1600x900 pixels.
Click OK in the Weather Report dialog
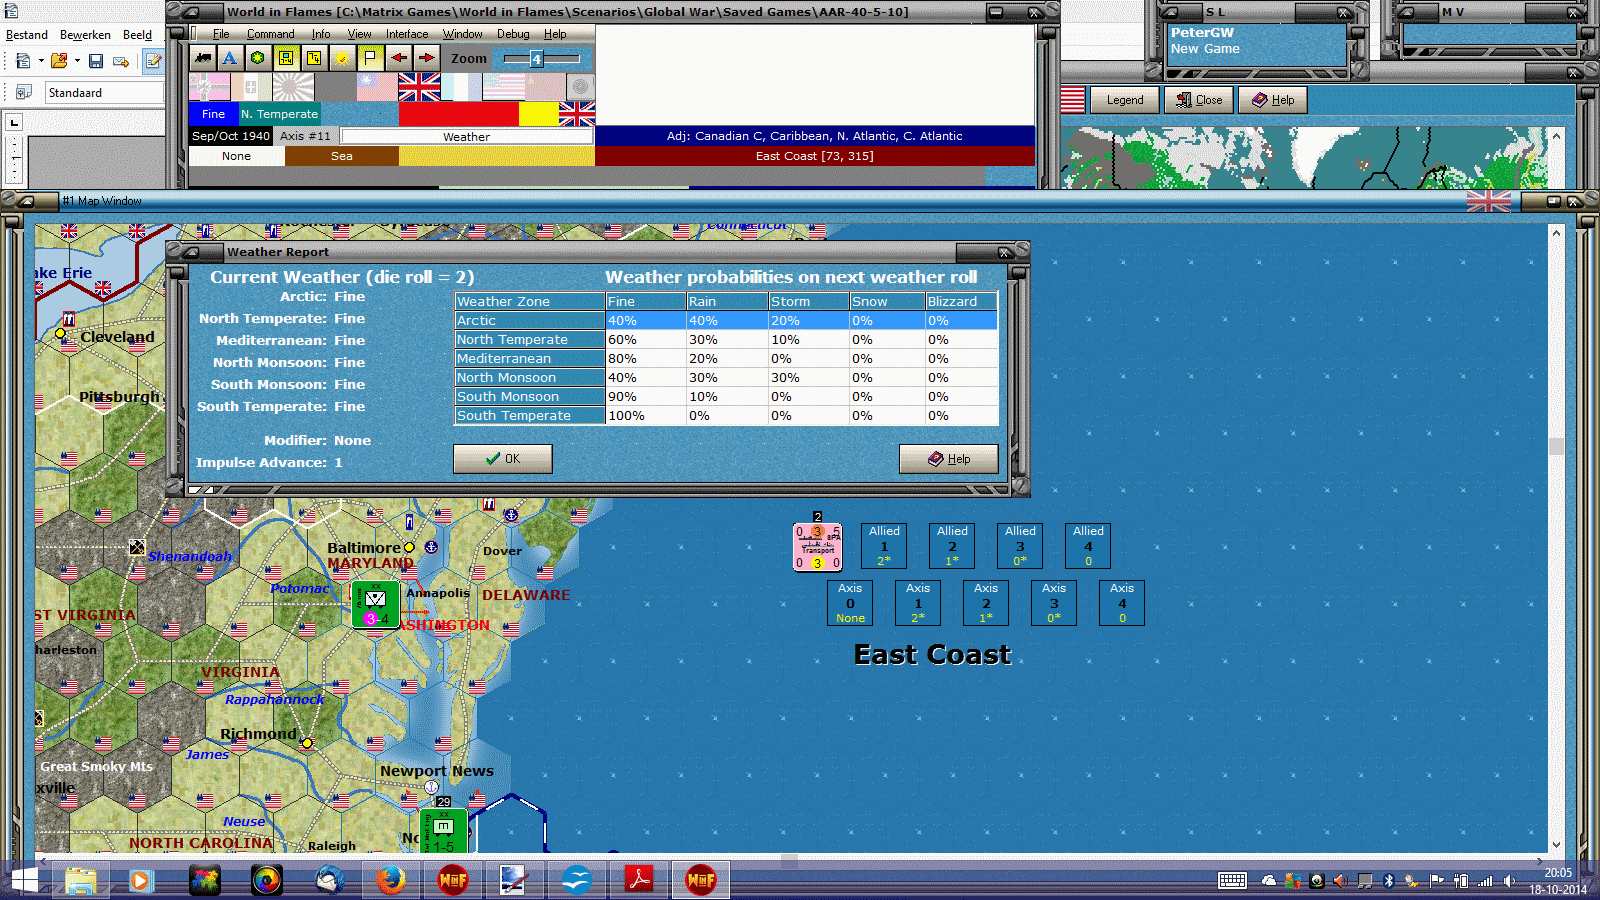pos(503,459)
